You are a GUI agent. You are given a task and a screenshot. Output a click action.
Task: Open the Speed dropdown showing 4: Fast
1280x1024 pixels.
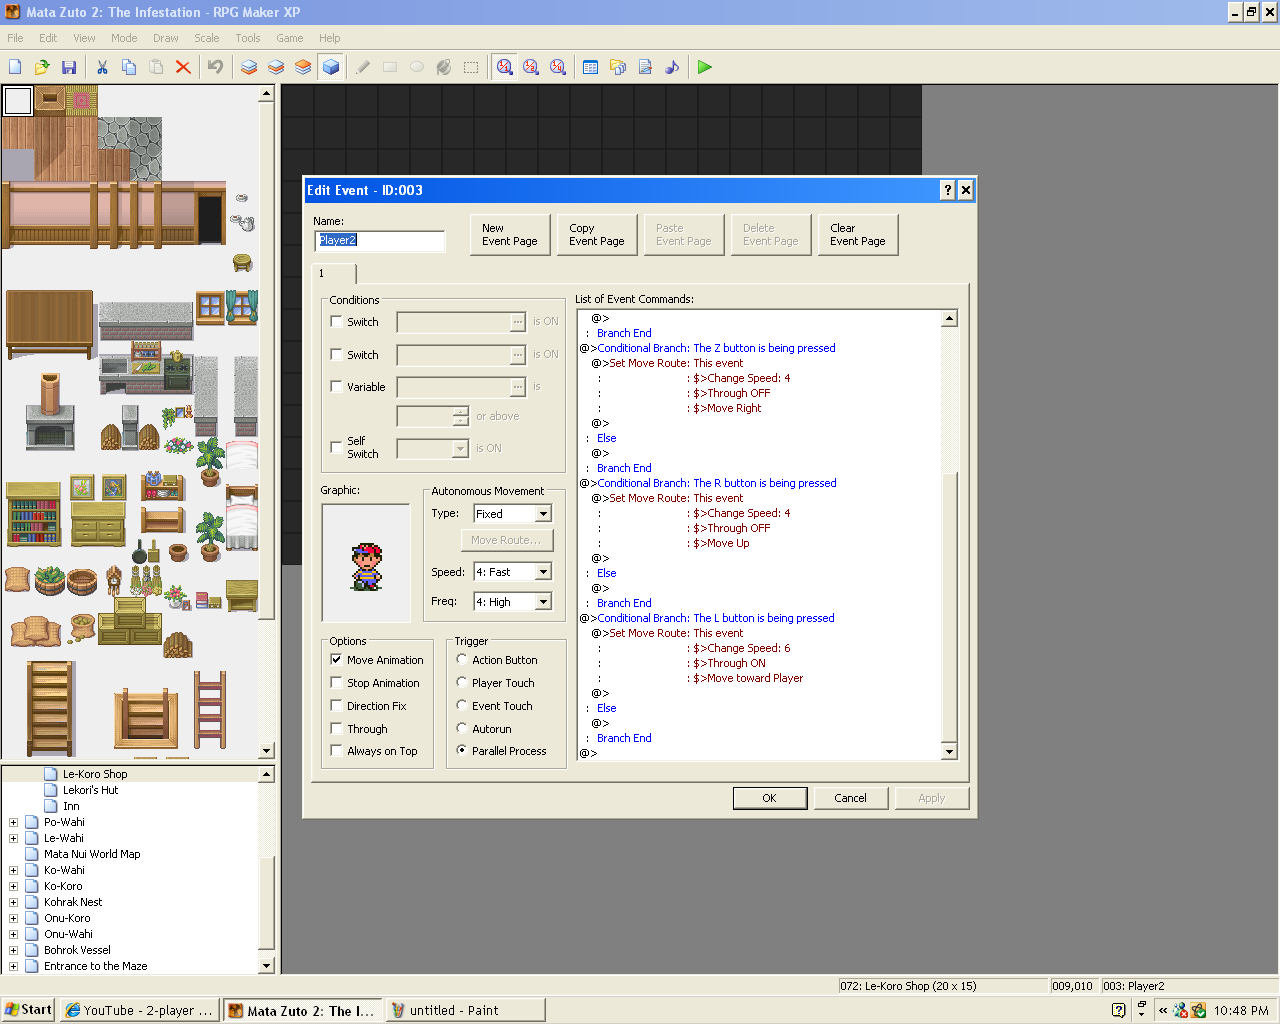tap(543, 572)
